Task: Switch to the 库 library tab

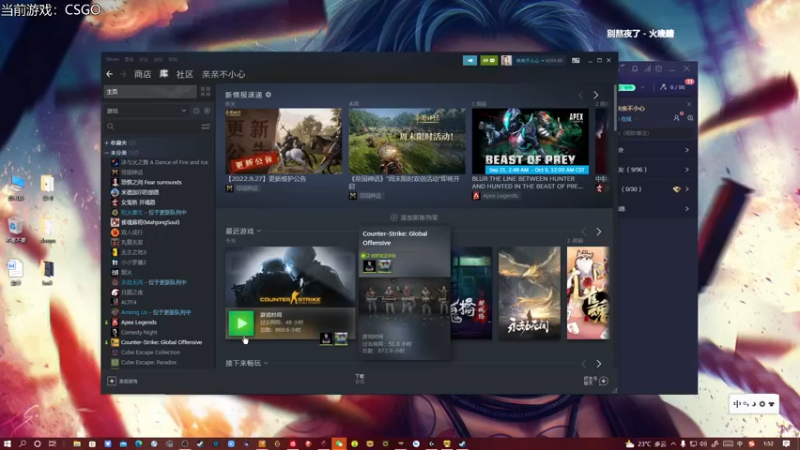Action: click(164, 74)
